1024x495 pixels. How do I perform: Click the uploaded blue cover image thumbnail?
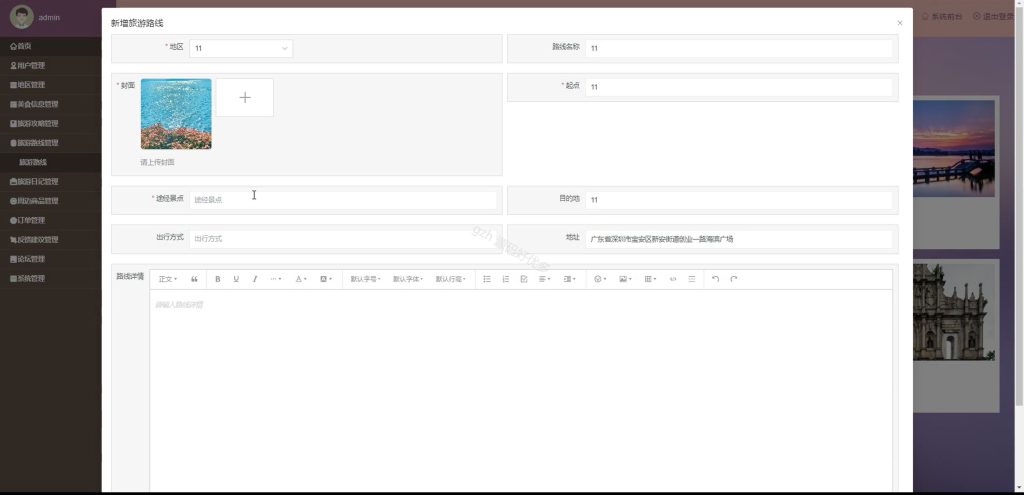pos(176,114)
